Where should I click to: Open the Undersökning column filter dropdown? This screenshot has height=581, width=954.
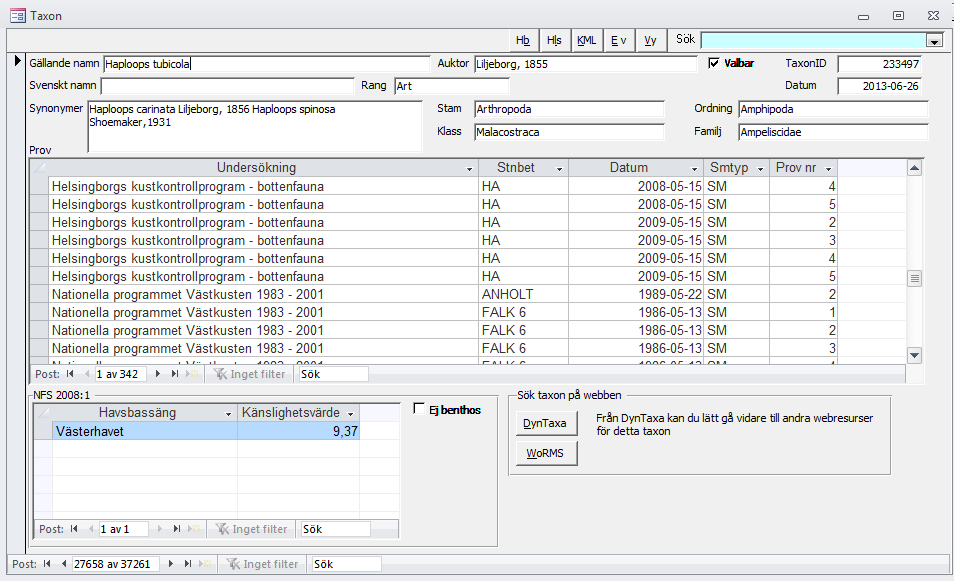(469, 169)
